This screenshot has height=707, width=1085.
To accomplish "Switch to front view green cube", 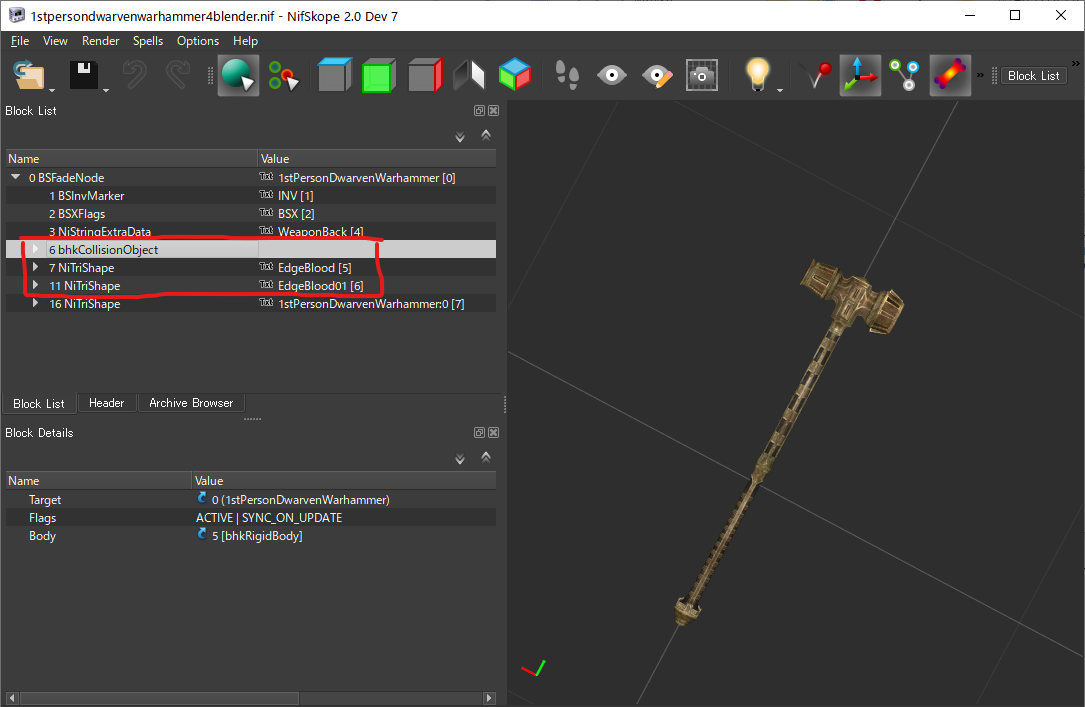I will pyautogui.click(x=379, y=75).
